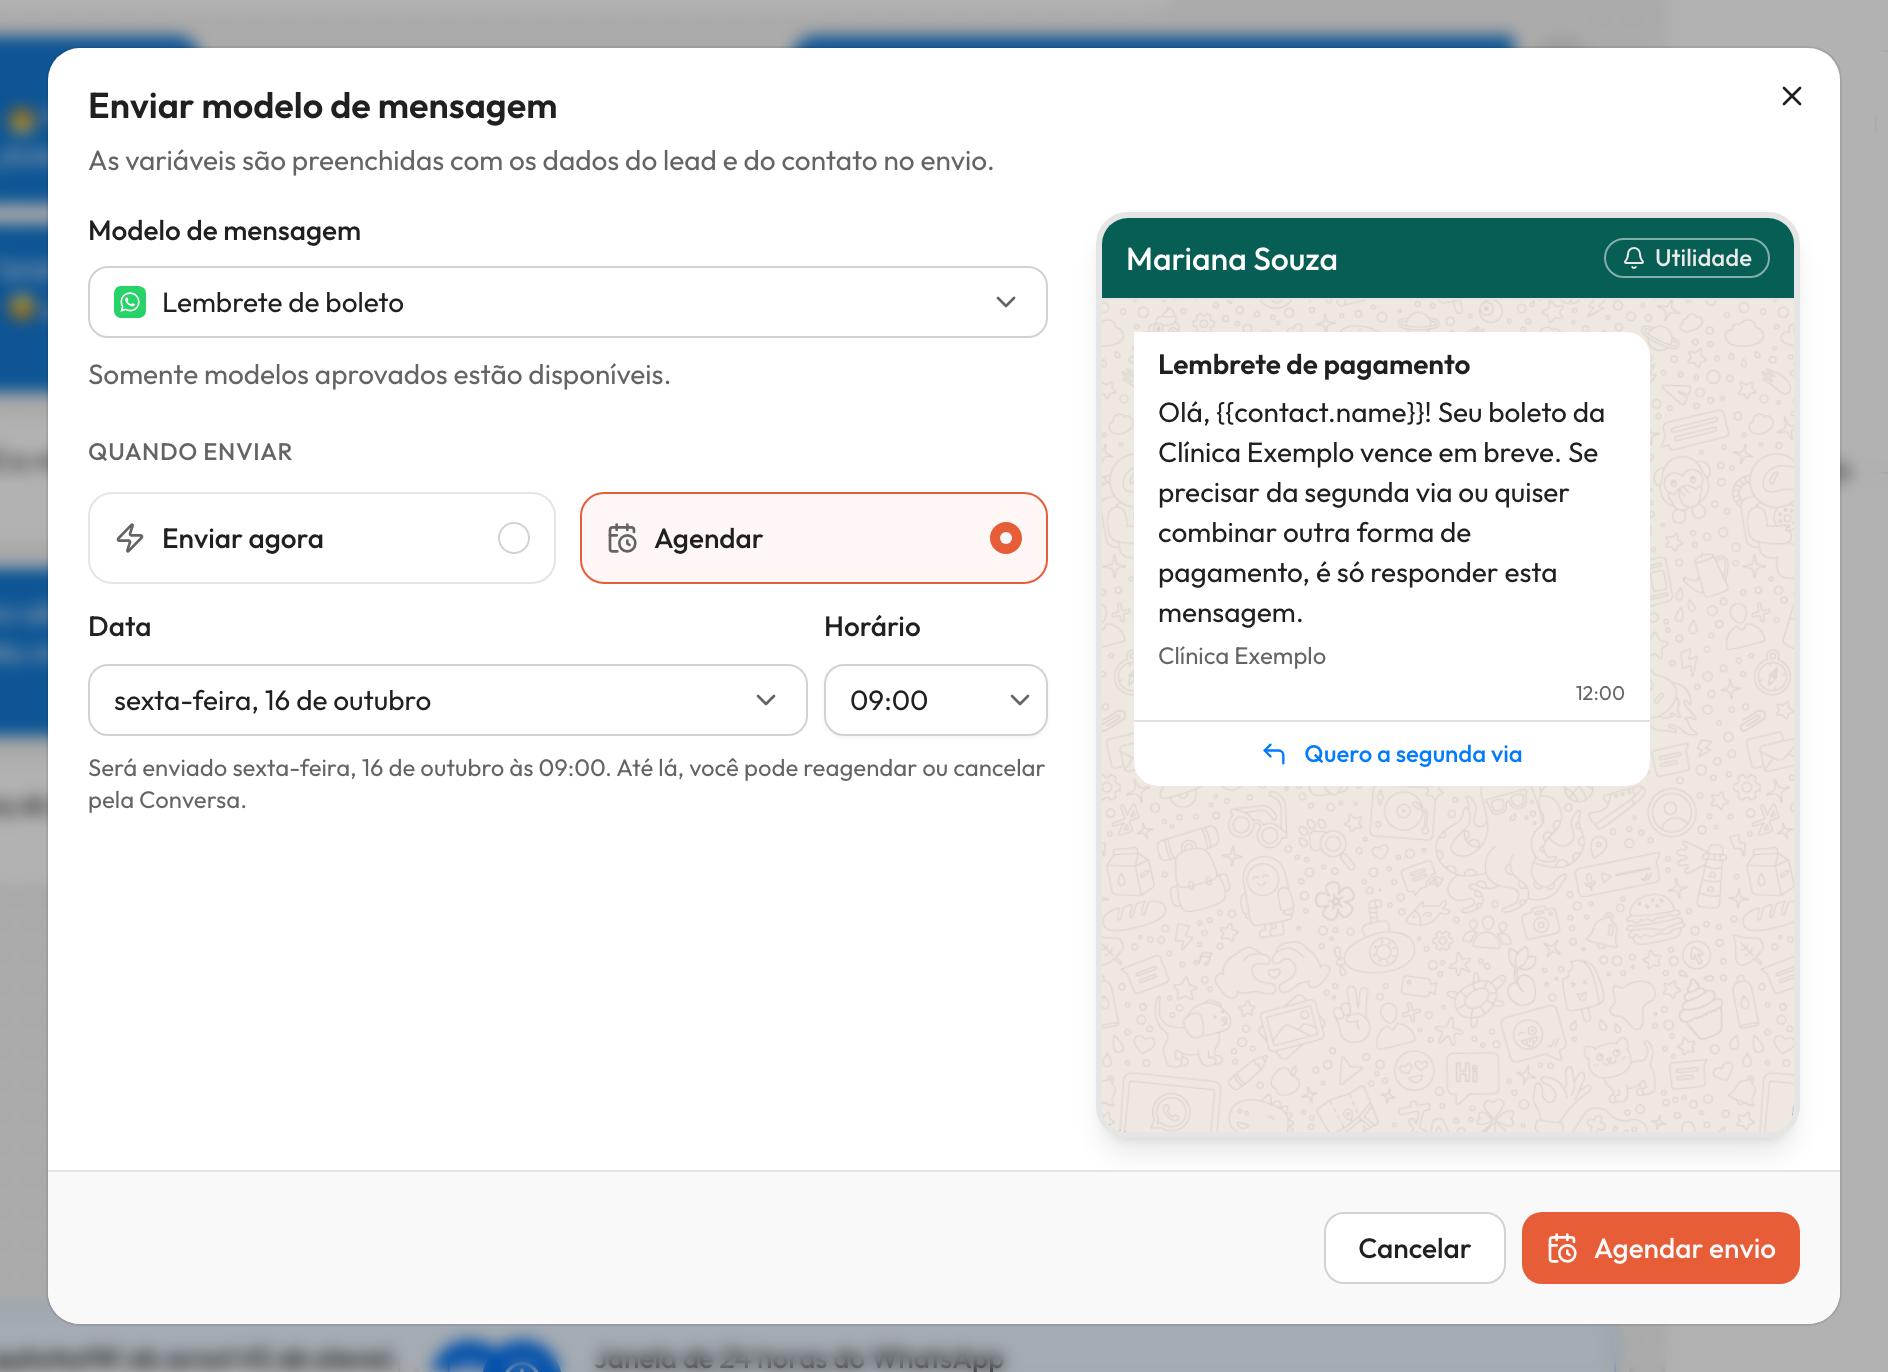Open the Lembrete de boleto template dropdown
The height and width of the screenshot is (1372, 1888).
click(x=567, y=302)
